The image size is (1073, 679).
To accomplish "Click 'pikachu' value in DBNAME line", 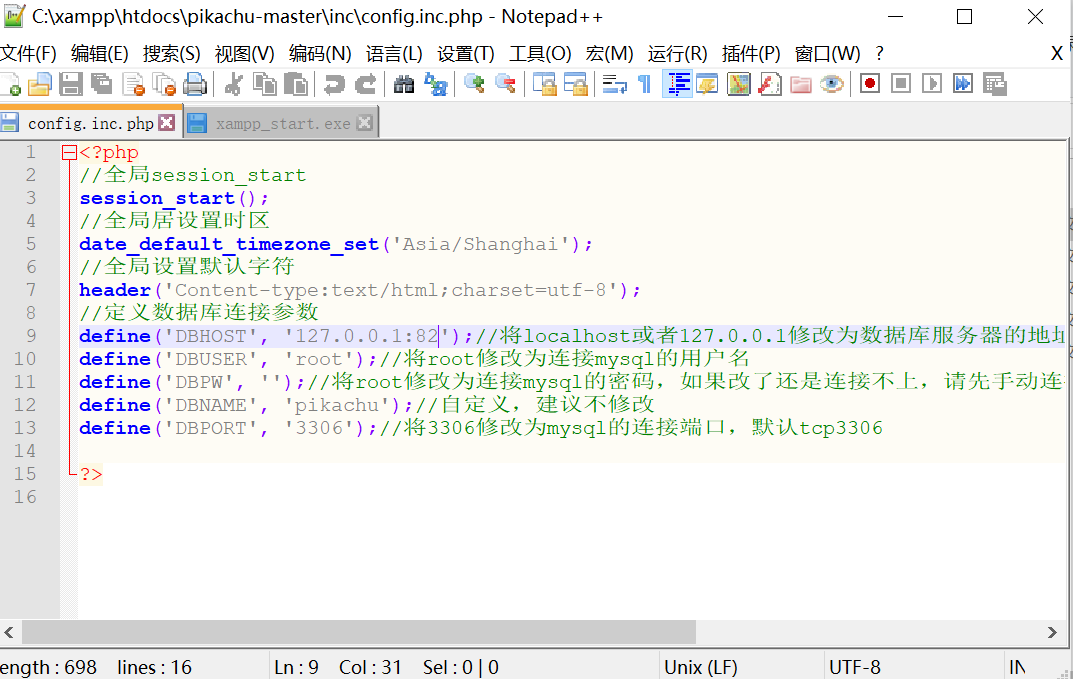I will tap(336, 405).
